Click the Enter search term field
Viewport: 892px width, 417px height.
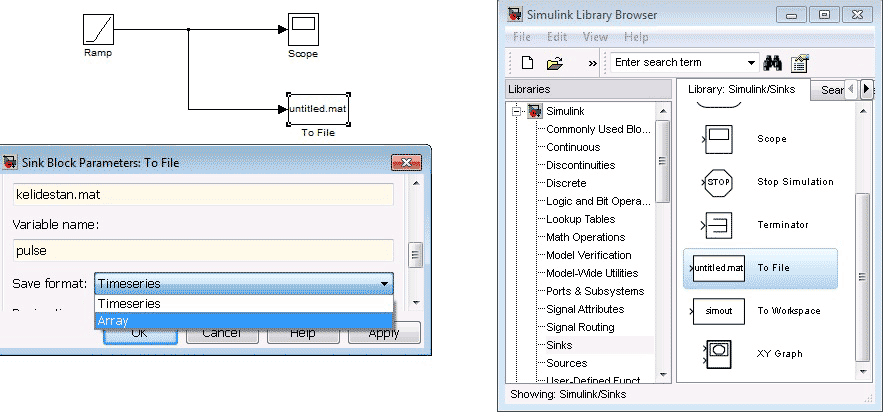point(678,63)
